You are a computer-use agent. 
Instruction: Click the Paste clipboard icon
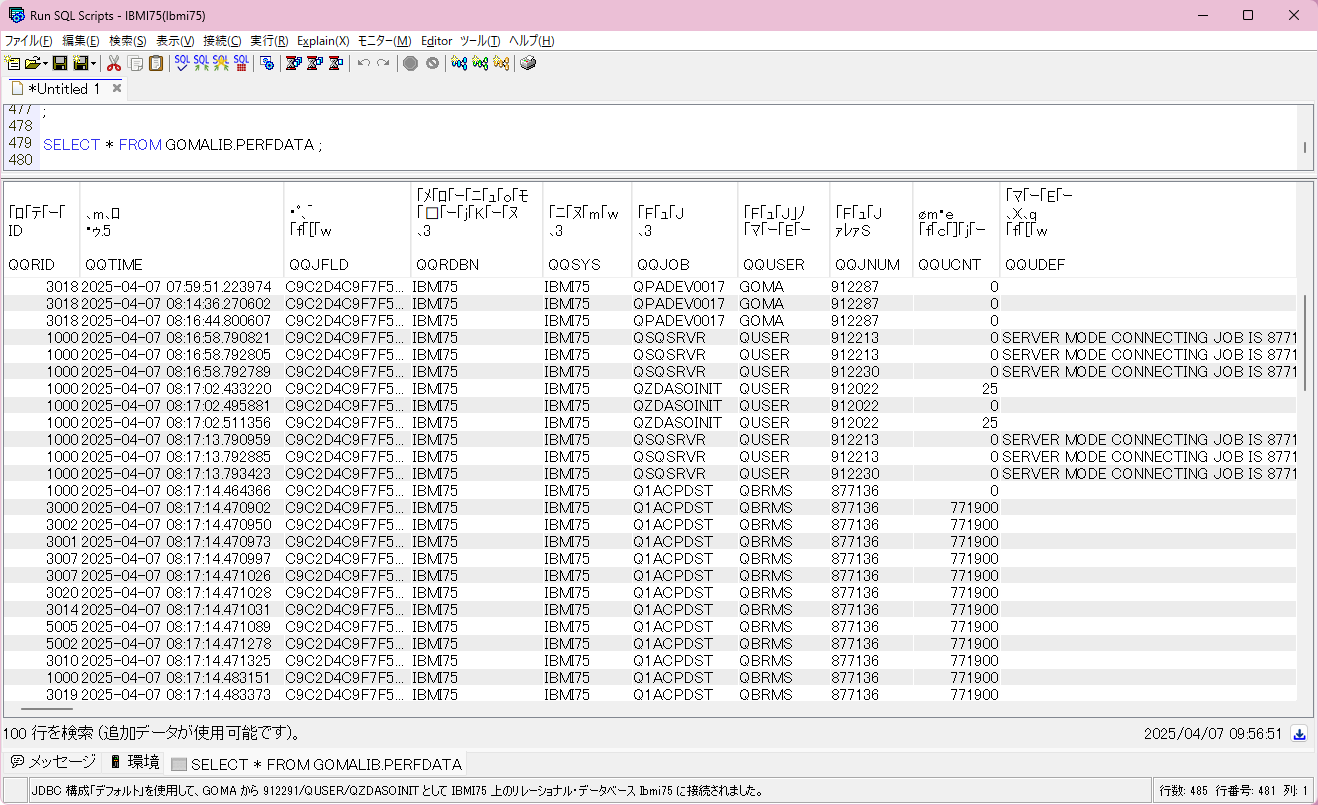click(x=155, y=63)
